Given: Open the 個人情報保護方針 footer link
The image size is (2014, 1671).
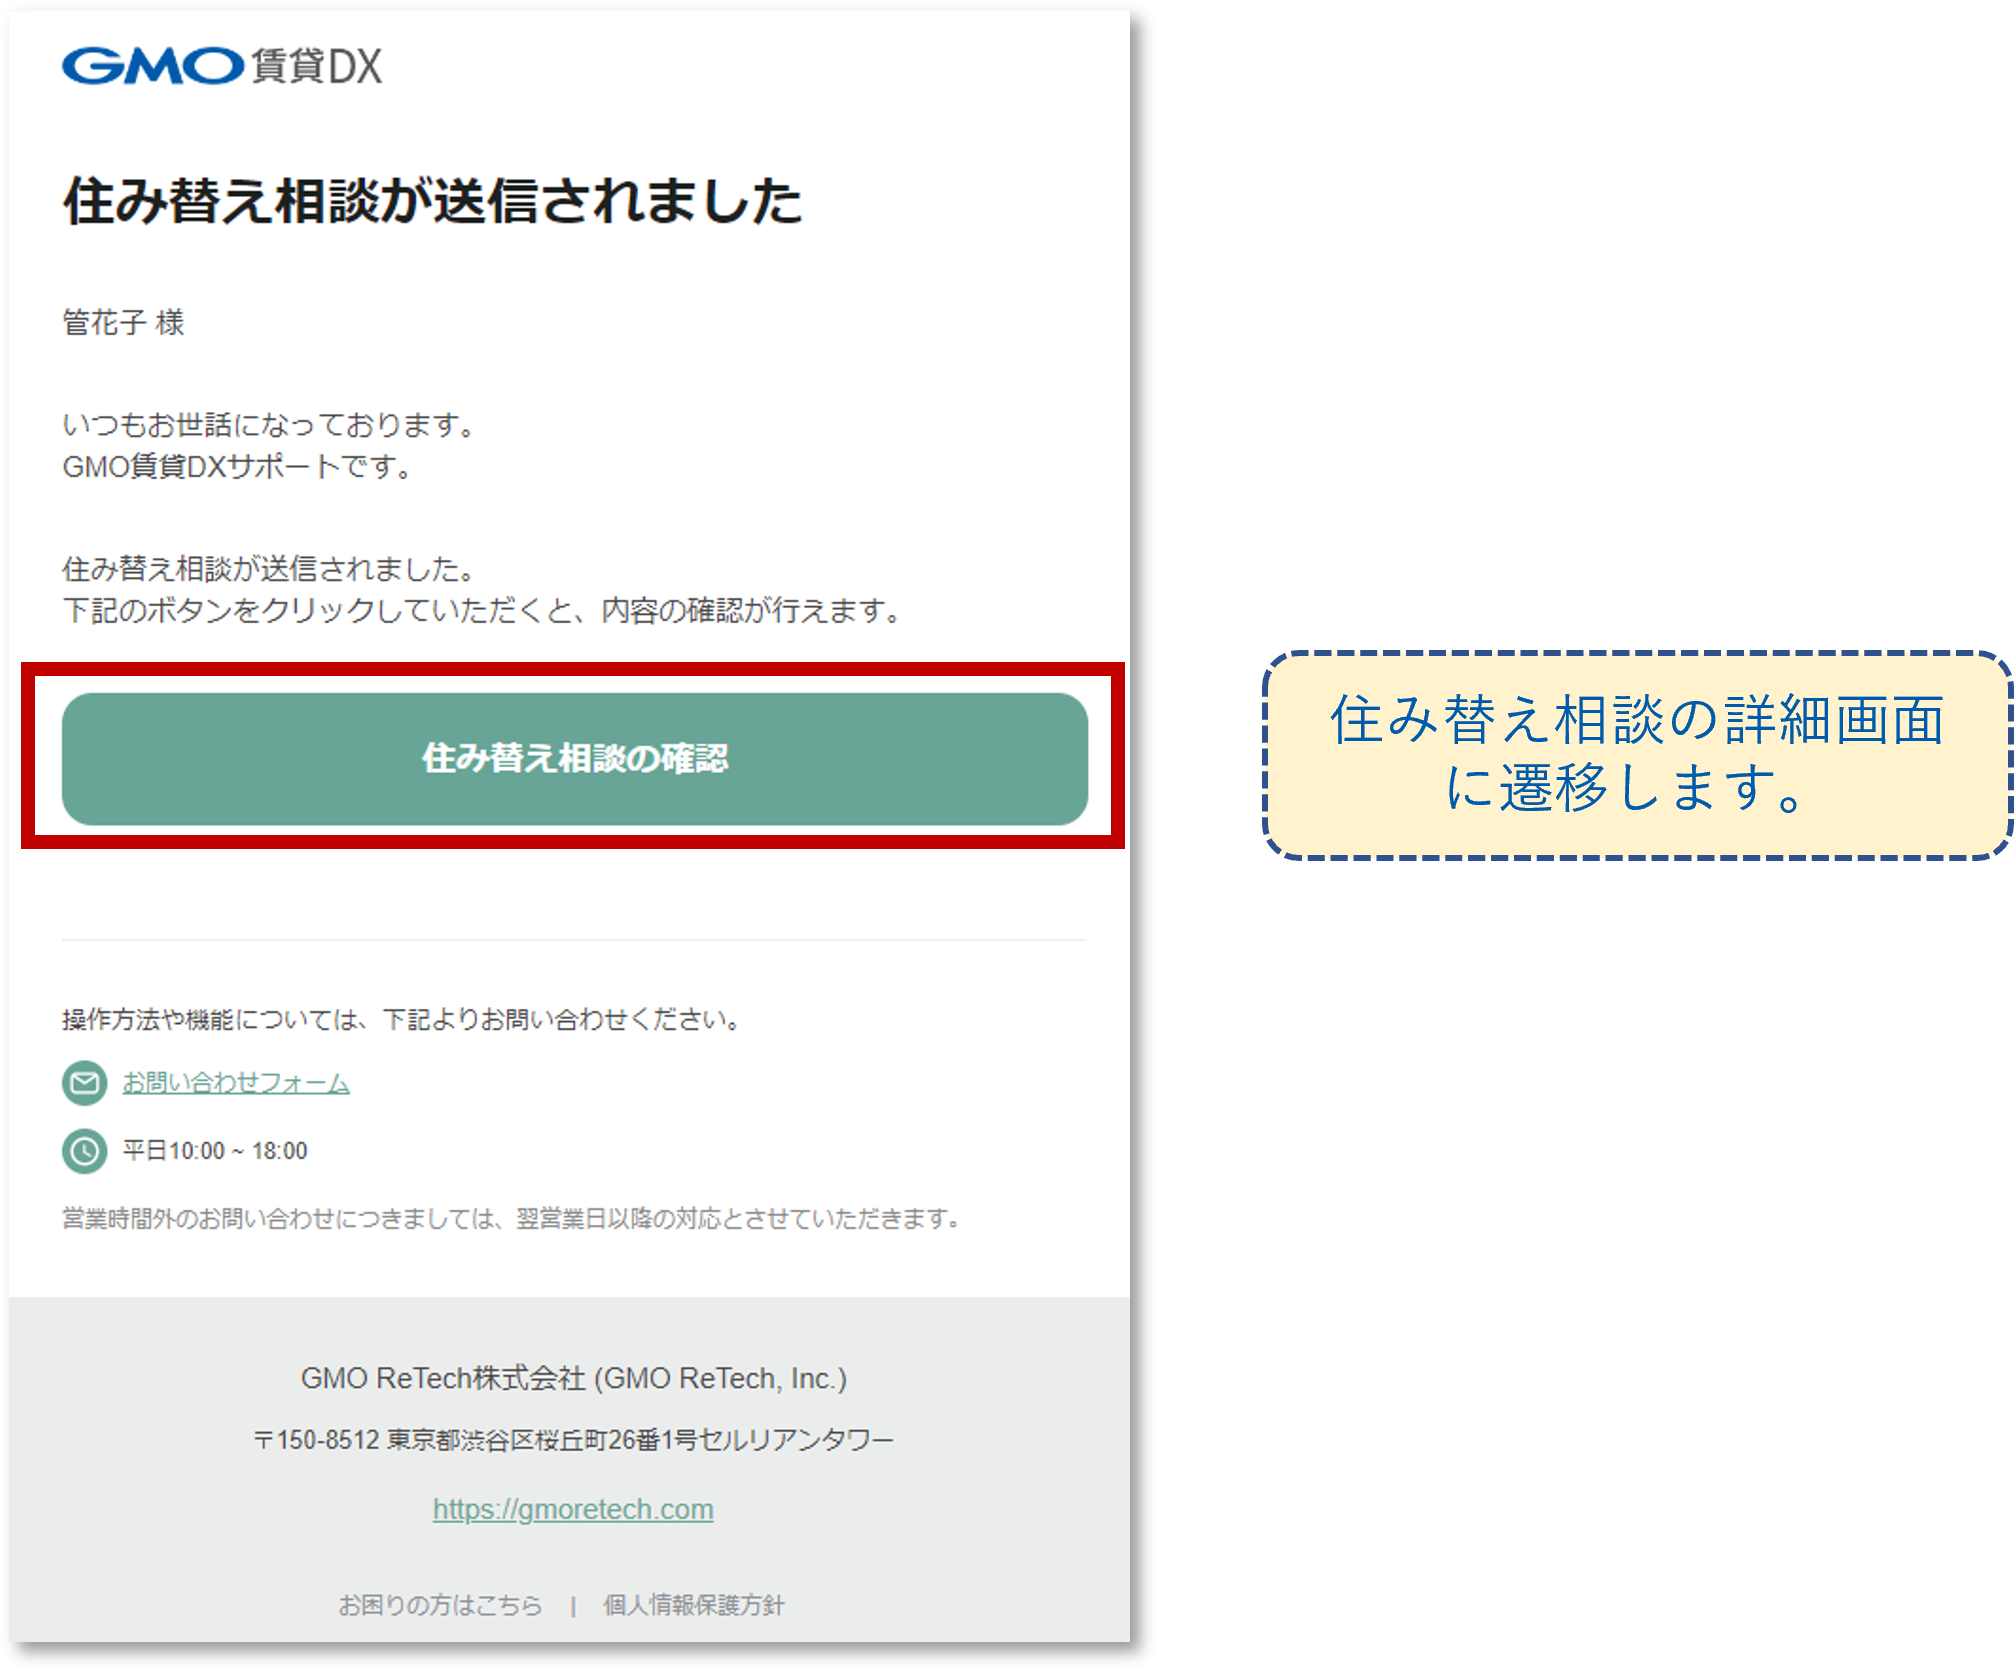Looking at the screenshot, I should tap(694, 1605).
